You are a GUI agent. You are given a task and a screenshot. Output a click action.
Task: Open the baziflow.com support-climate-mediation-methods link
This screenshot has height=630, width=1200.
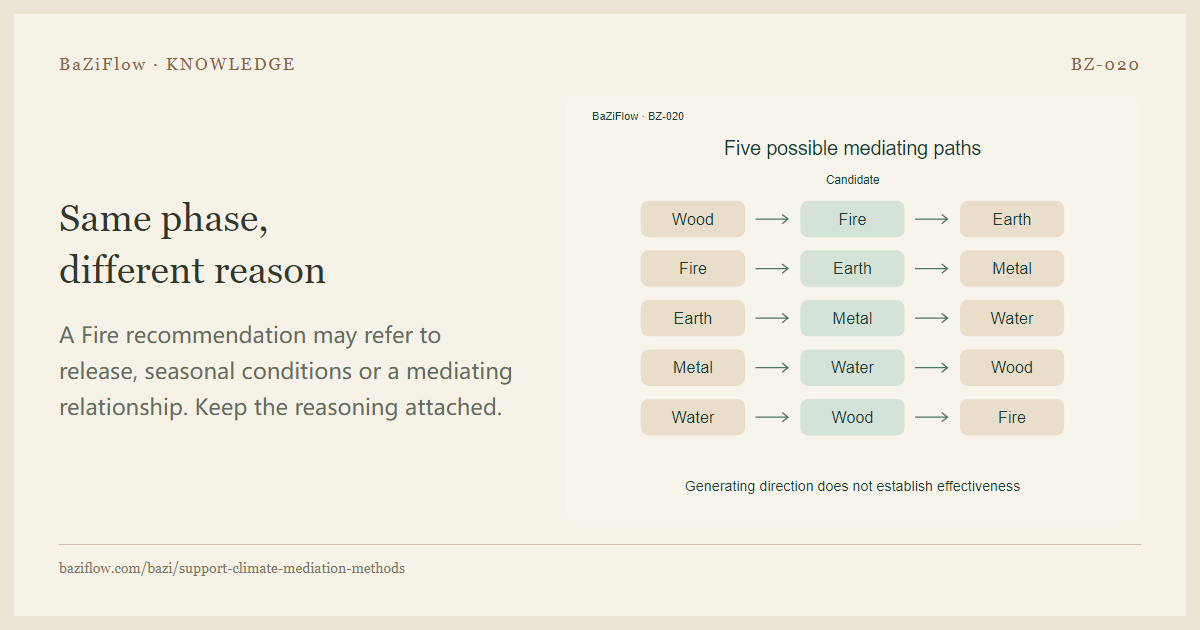(x=232, y=568)
